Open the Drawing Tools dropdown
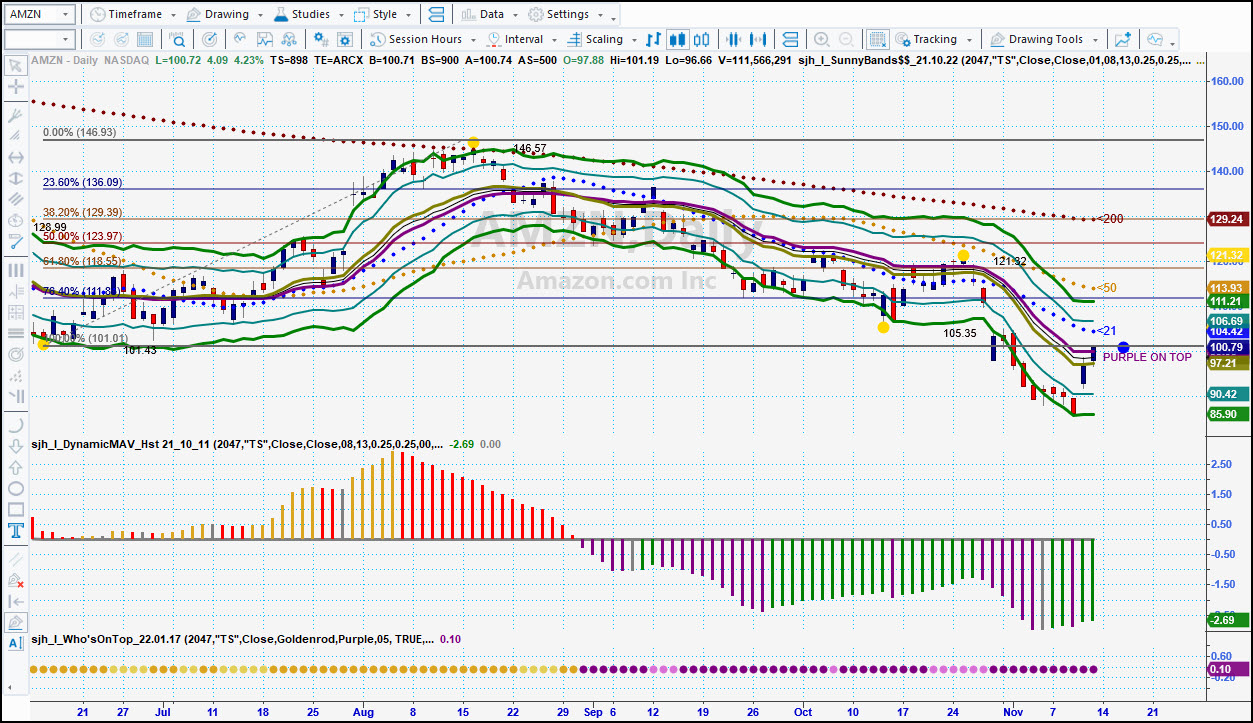The image size is (1253, 723). point(1097,40)
